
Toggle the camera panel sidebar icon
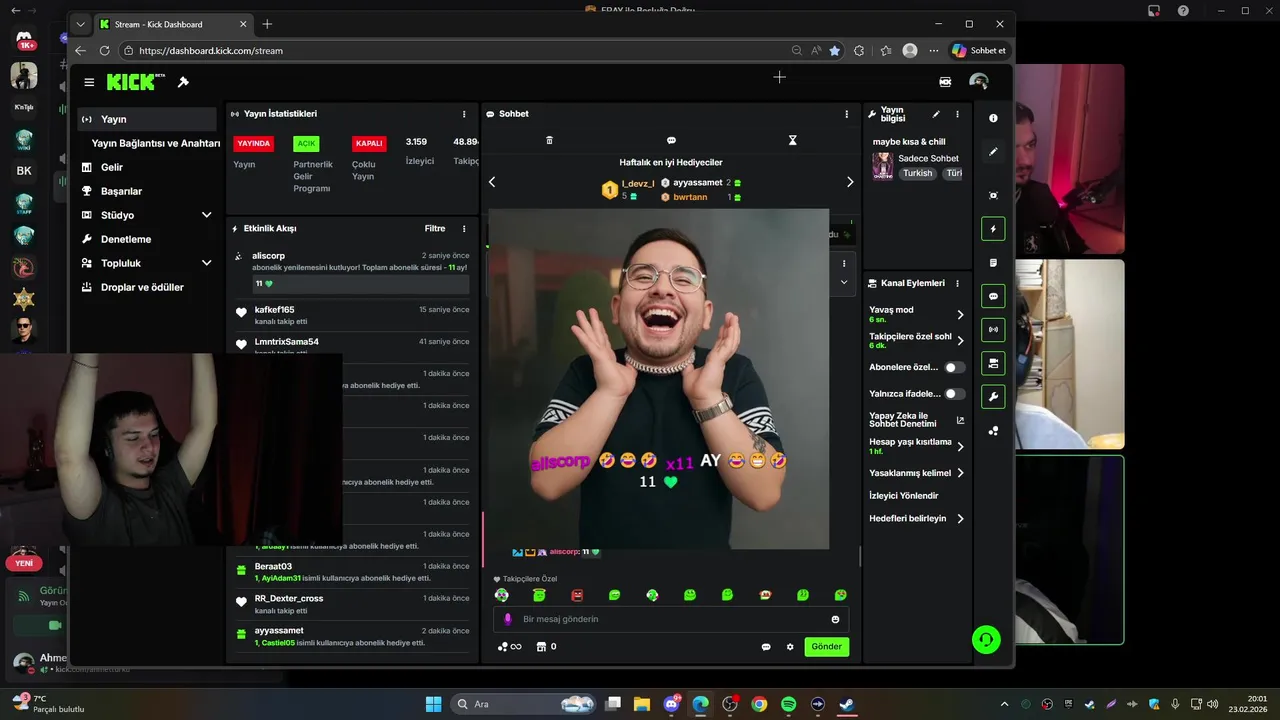pos(993,363)
